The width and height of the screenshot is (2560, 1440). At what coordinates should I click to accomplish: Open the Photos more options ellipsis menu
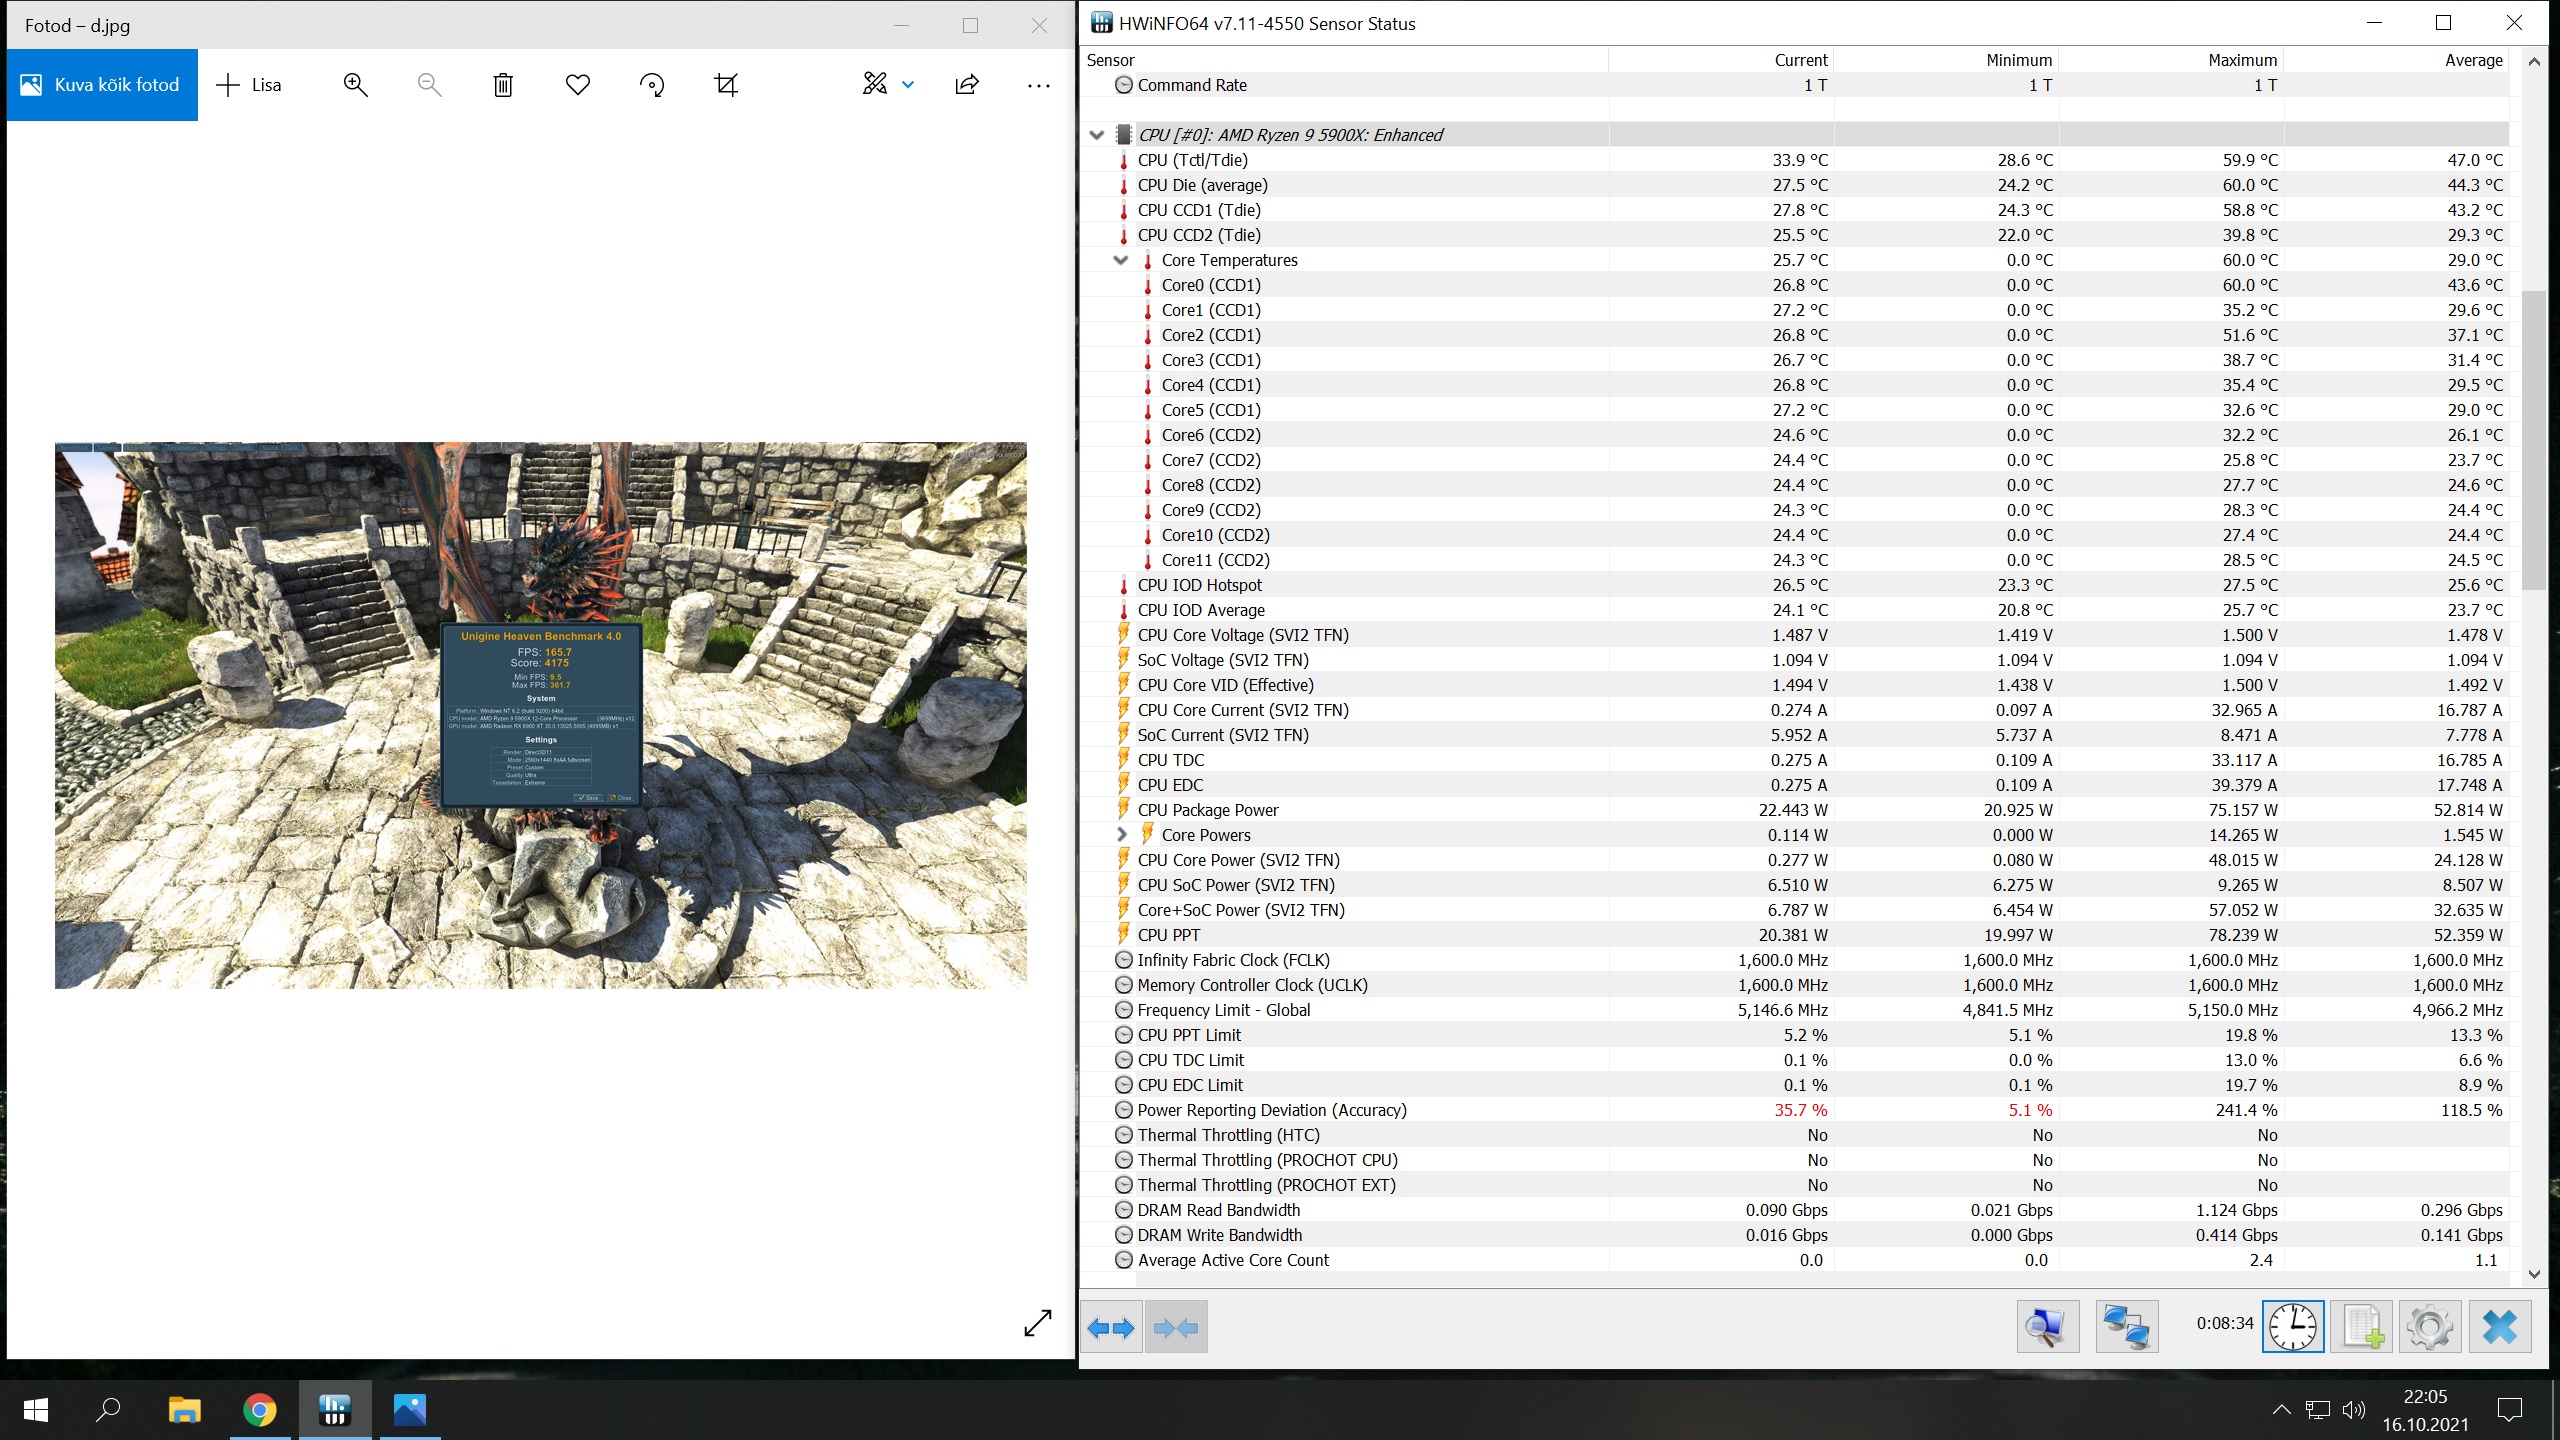[x=1039, y=86]
